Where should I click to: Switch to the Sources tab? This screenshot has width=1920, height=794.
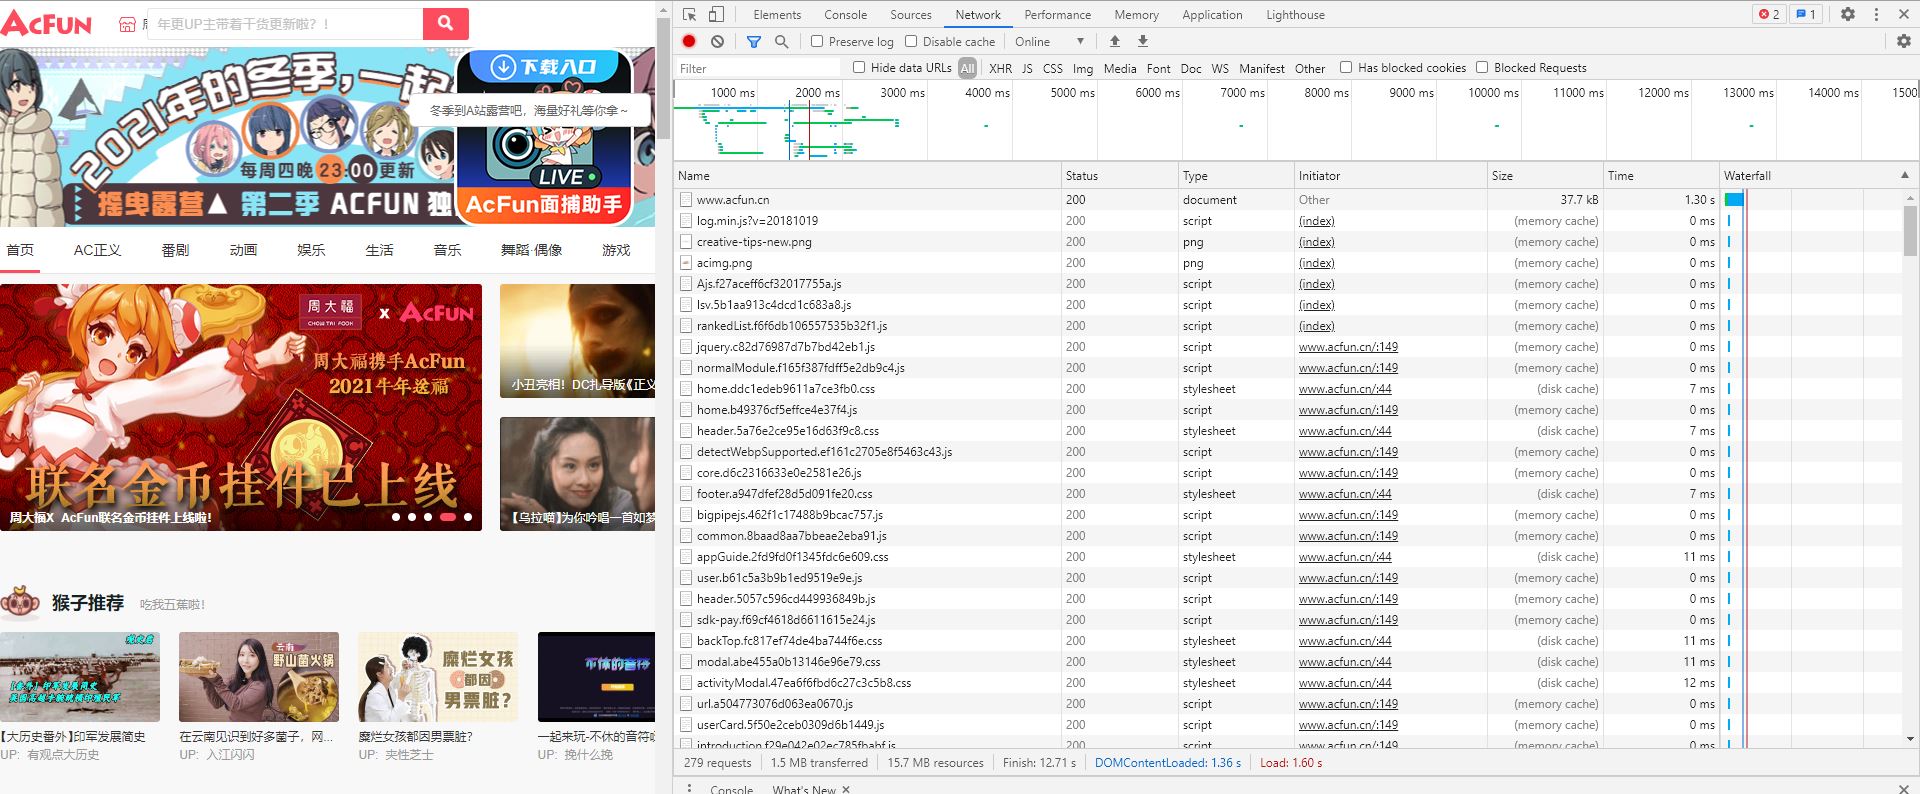point(910,14)
